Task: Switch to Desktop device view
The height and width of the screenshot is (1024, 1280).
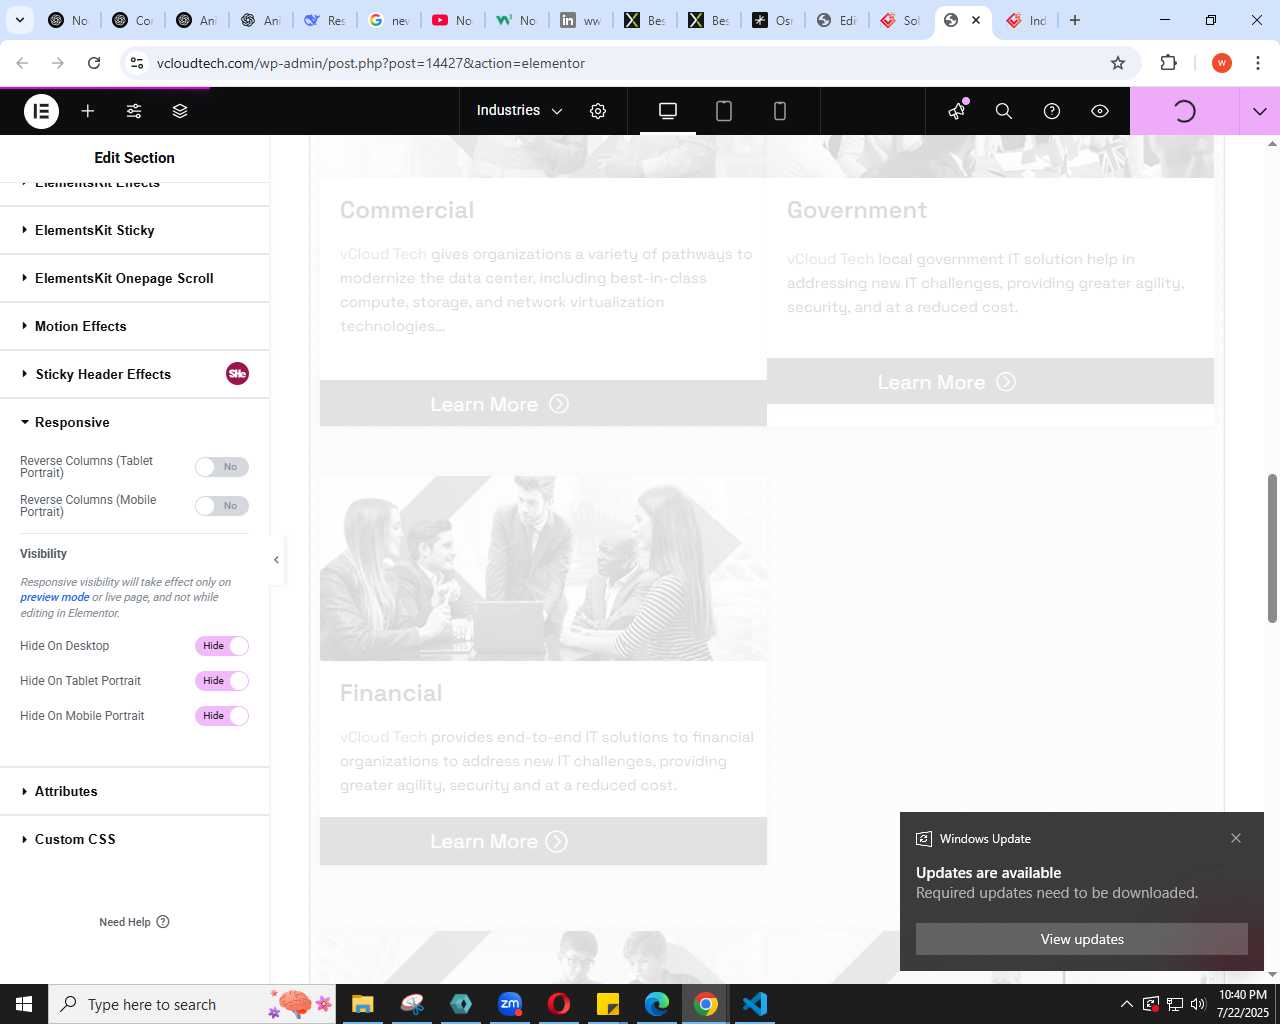Action: pyautogui.click(x=668, y=111)
